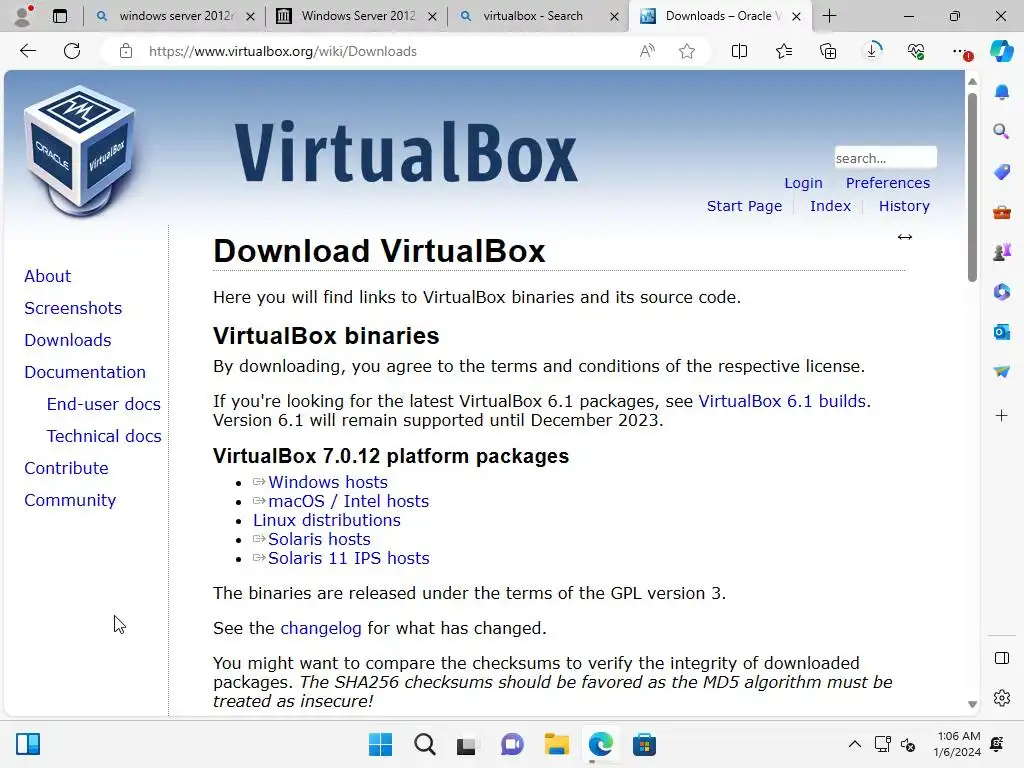Download Windows hosts package

[327, 482]
